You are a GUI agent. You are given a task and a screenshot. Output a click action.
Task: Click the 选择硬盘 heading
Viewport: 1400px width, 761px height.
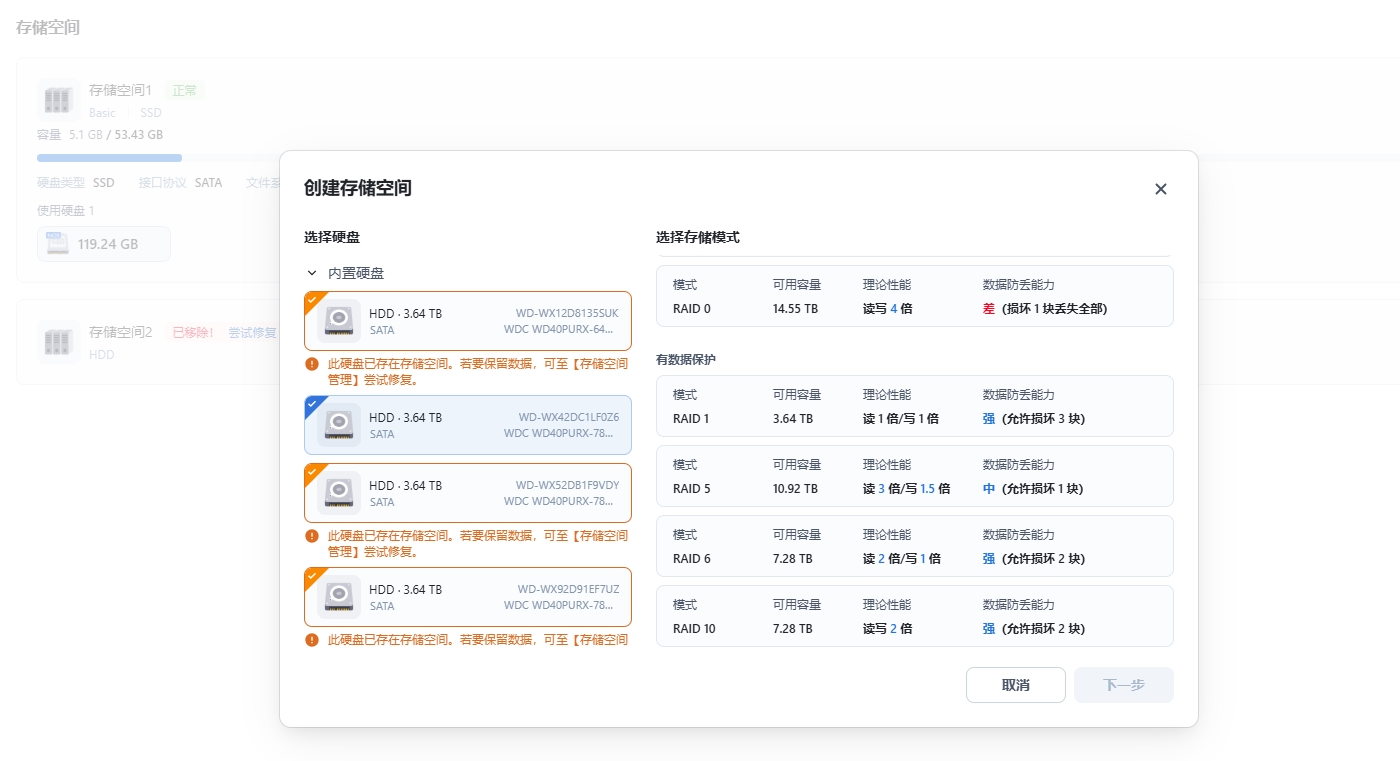(x=332, y=238)
